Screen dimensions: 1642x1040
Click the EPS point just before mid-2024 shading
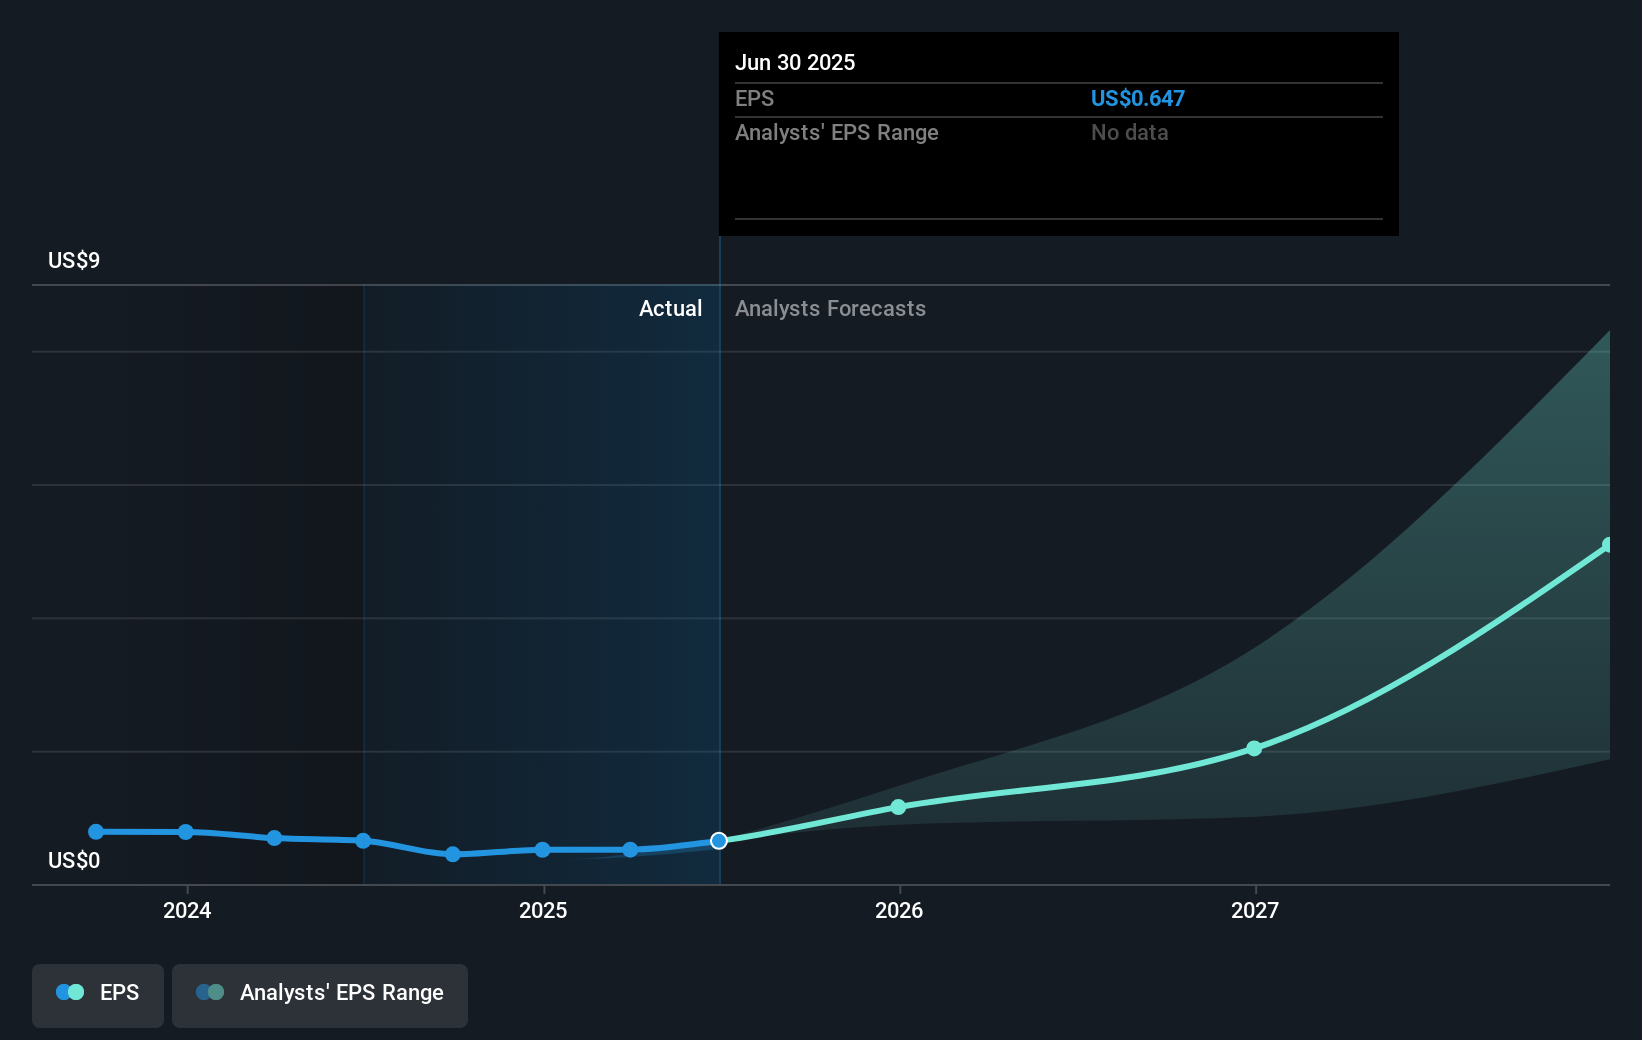click(363, 841)
